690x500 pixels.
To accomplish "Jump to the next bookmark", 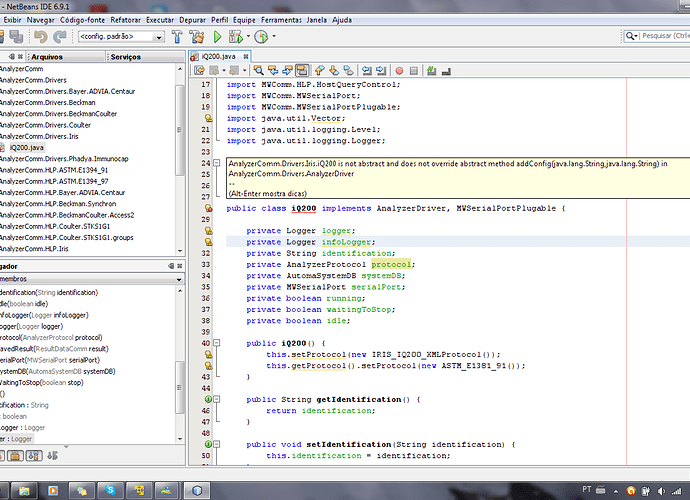I will tap(334, 70).
